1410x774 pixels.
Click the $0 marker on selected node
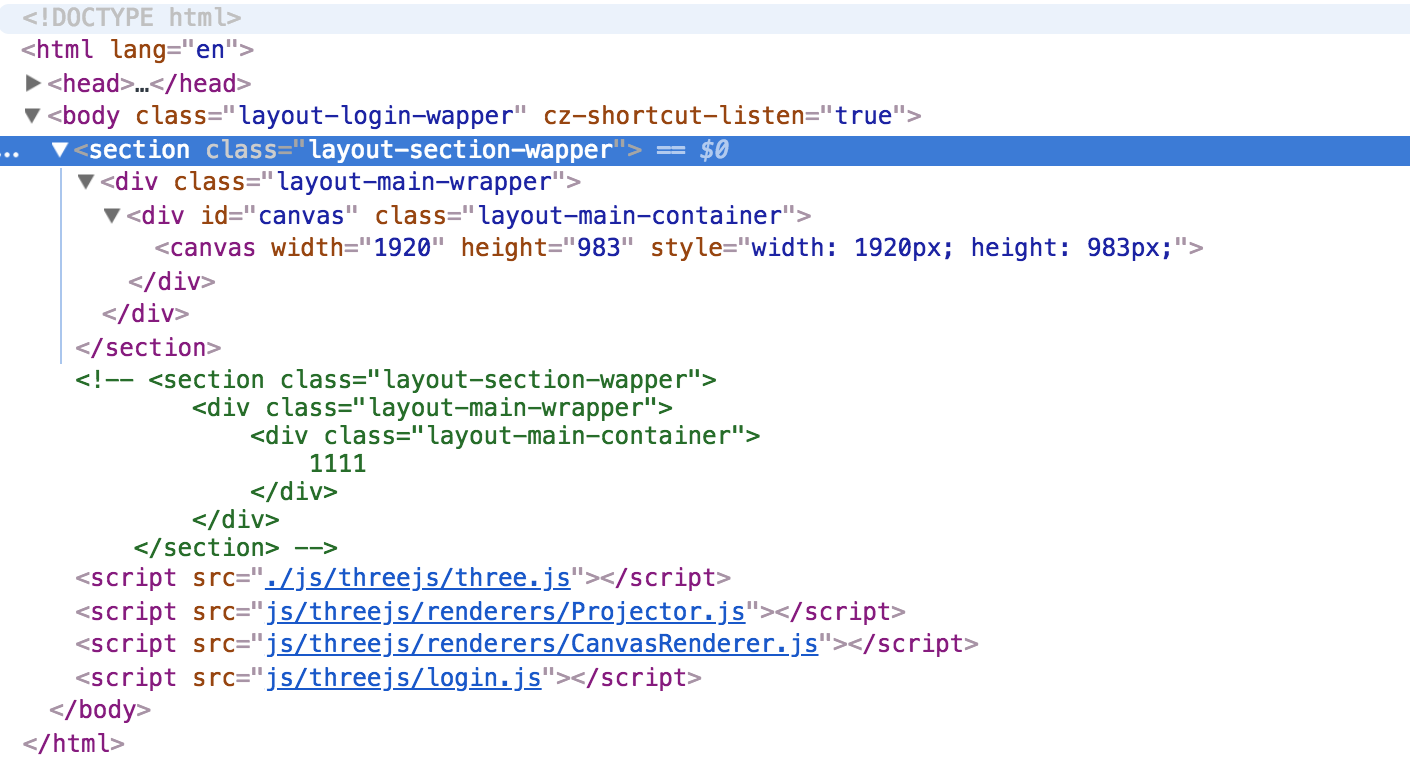pyautogui.click(x=715, y=150)
